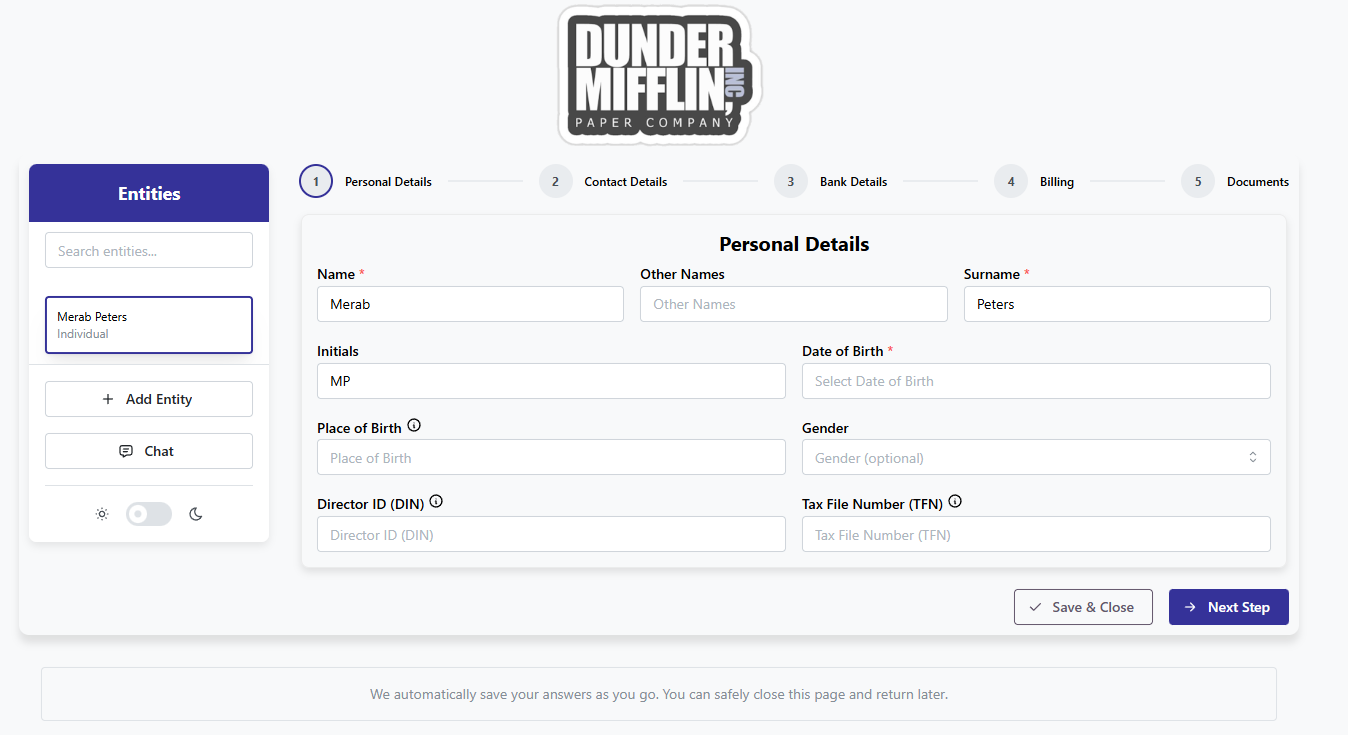Click the Place of Birth info icon
The height and width of the screenshot is (735, 1348).
414,425
